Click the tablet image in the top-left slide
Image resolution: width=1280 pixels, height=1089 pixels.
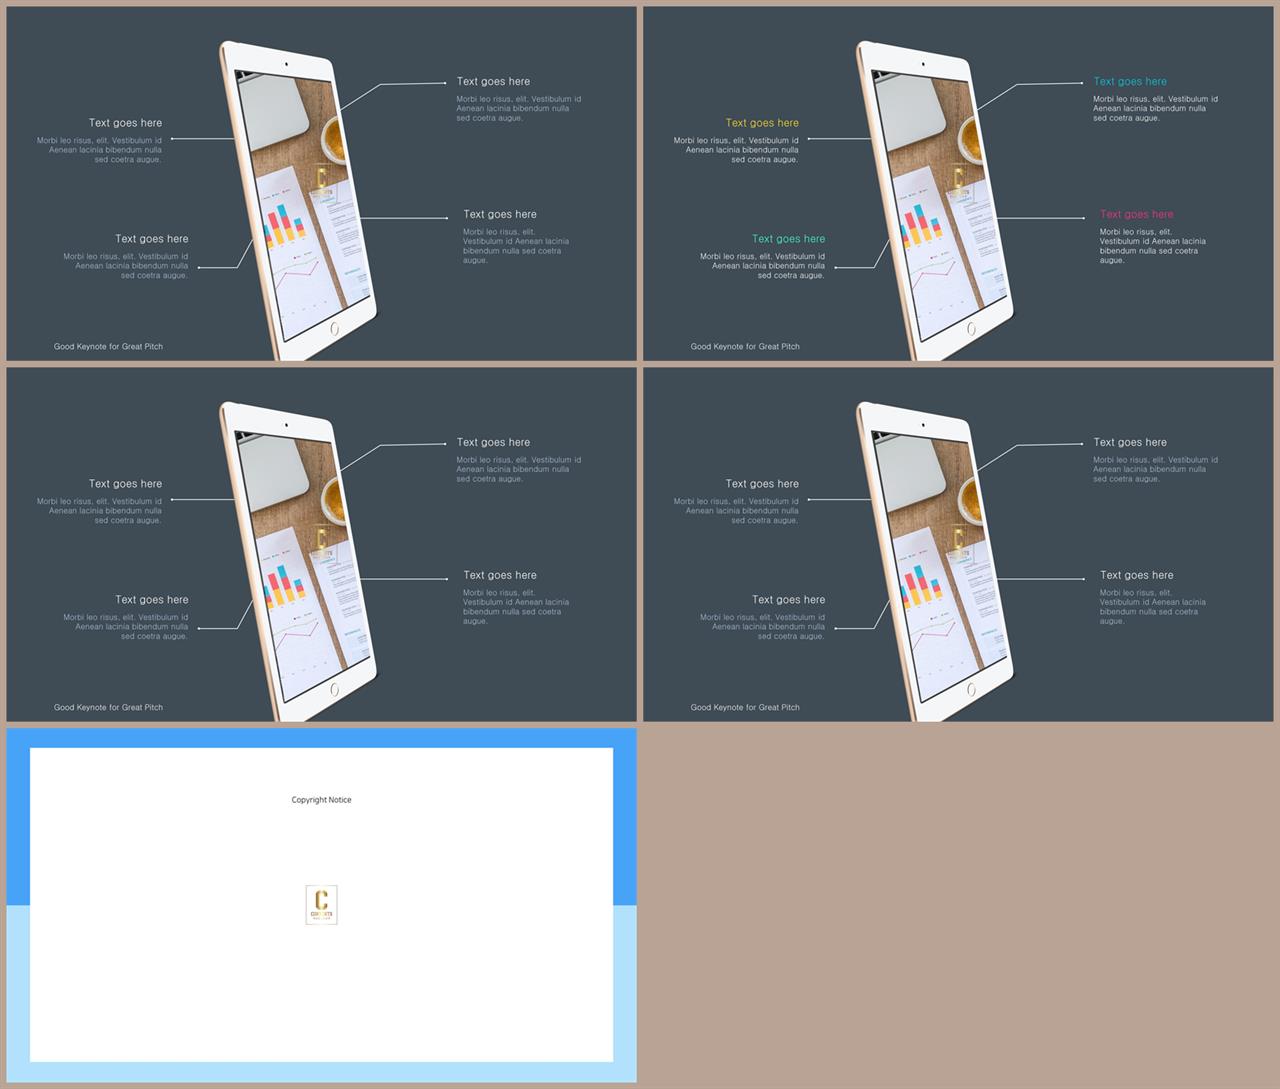(298, 200)
